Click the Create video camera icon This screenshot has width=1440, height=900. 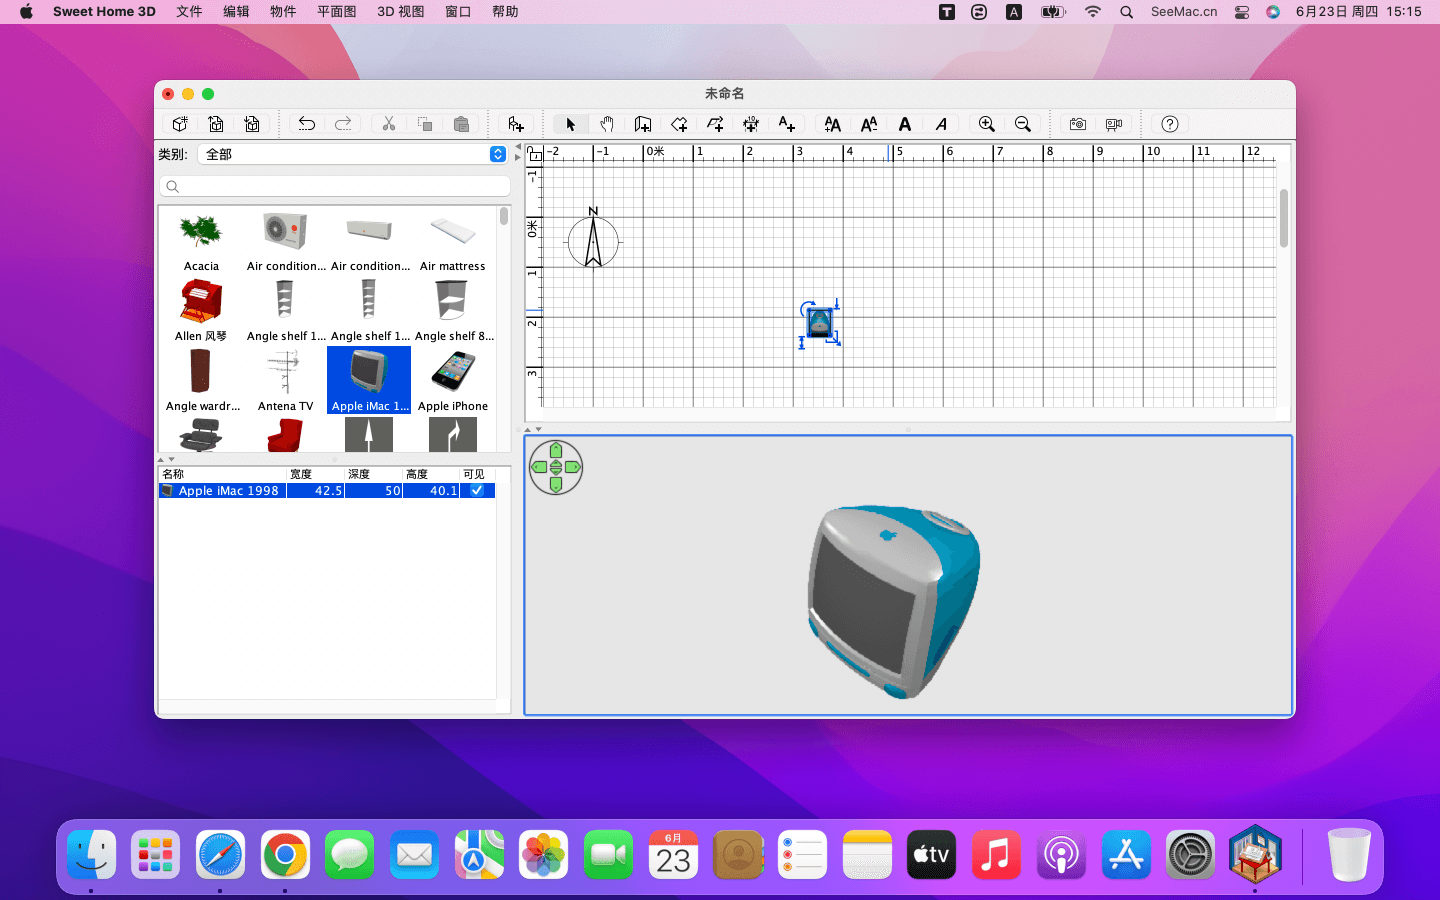coord(1114,124)
